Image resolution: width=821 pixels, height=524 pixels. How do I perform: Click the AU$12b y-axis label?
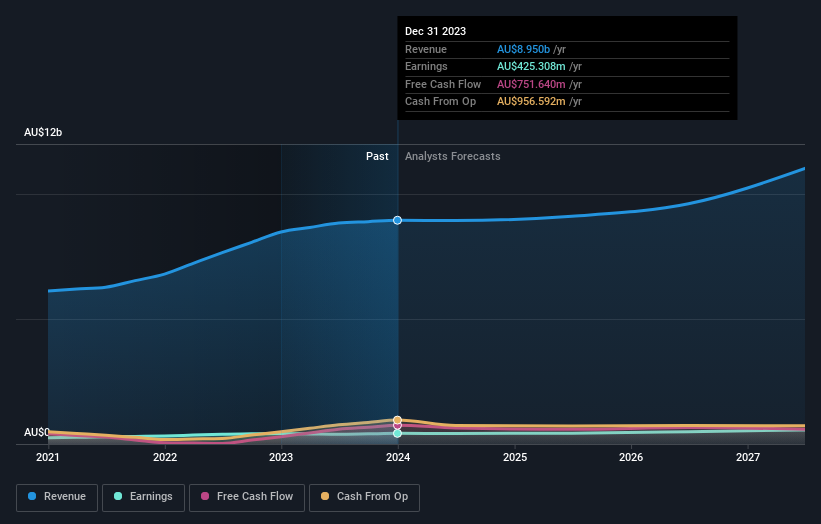(x=43, y=132)
